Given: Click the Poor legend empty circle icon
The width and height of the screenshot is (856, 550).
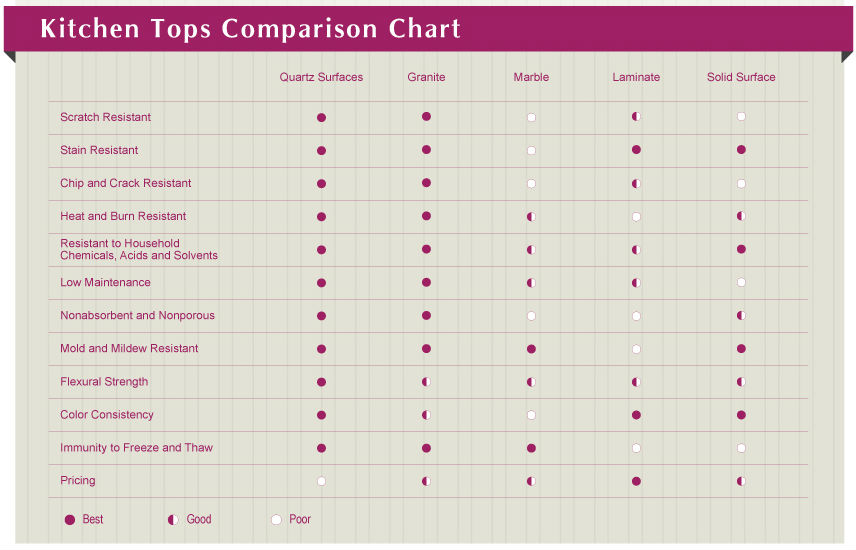Looking at the screenshot, I should 276,519.
